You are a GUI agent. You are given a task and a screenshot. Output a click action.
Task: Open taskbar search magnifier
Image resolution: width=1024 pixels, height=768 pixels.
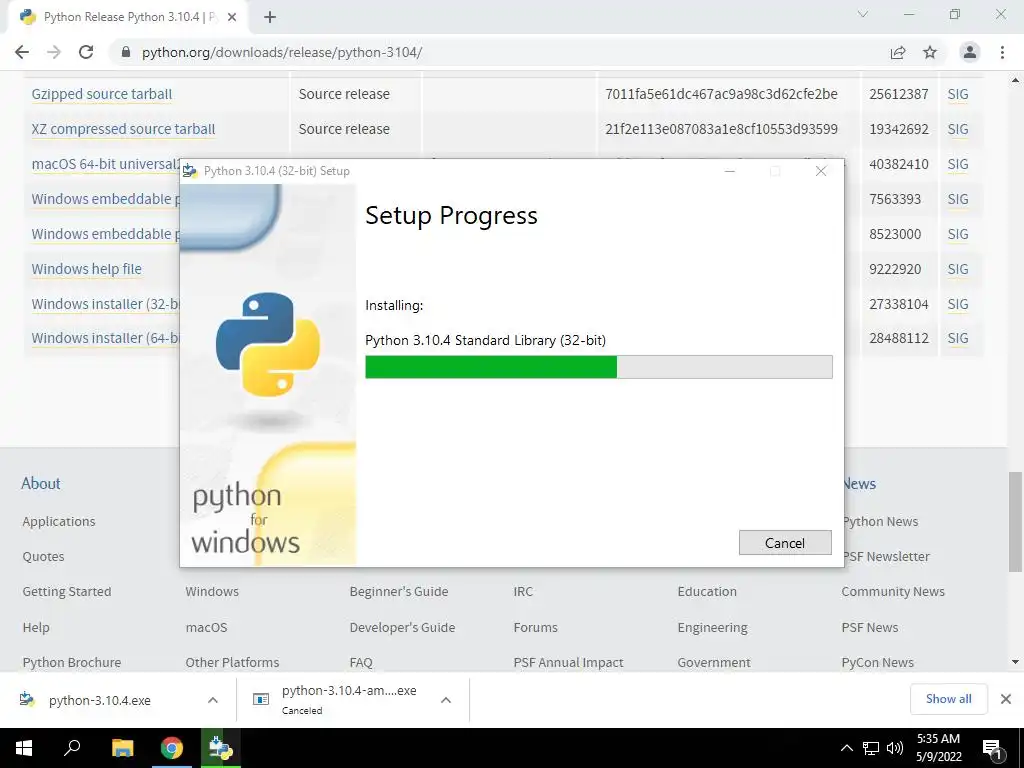(x=72, y=747)
